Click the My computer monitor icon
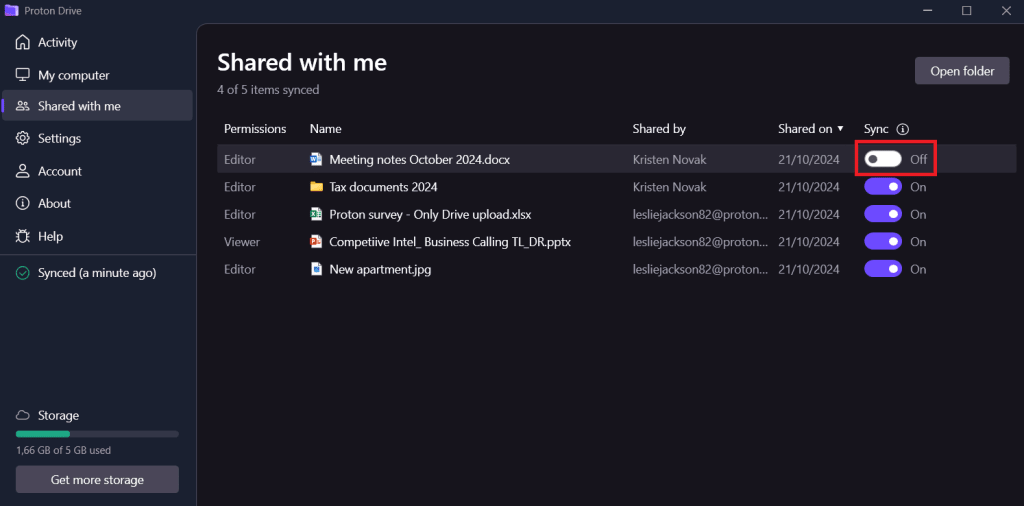 click(23, 75)
